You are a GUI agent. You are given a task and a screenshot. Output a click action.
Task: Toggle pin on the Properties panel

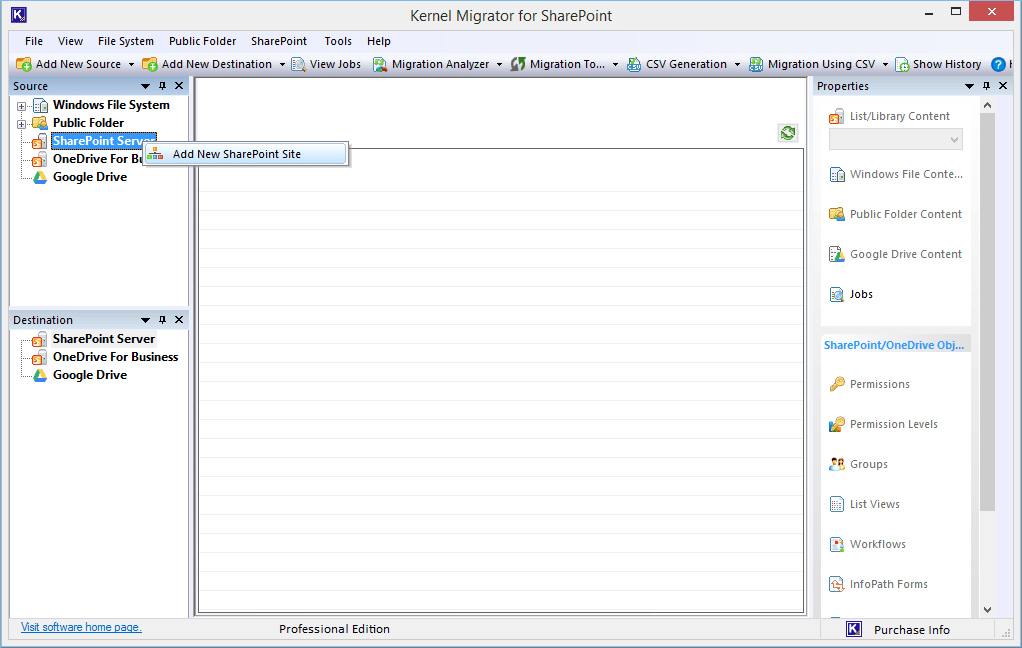click(986, 86)
